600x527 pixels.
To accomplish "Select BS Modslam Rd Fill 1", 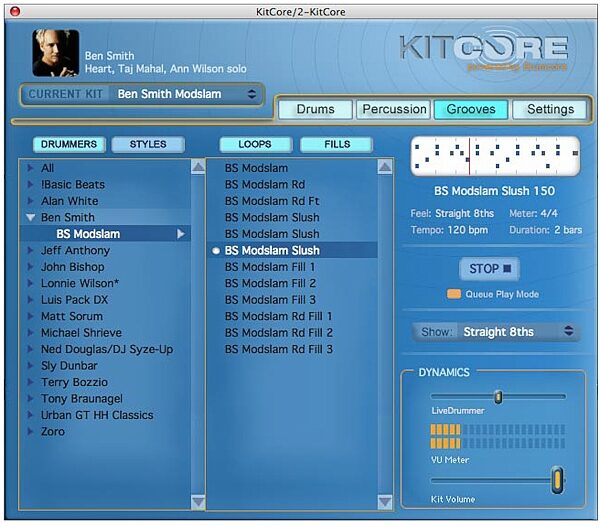I will 279,316.
